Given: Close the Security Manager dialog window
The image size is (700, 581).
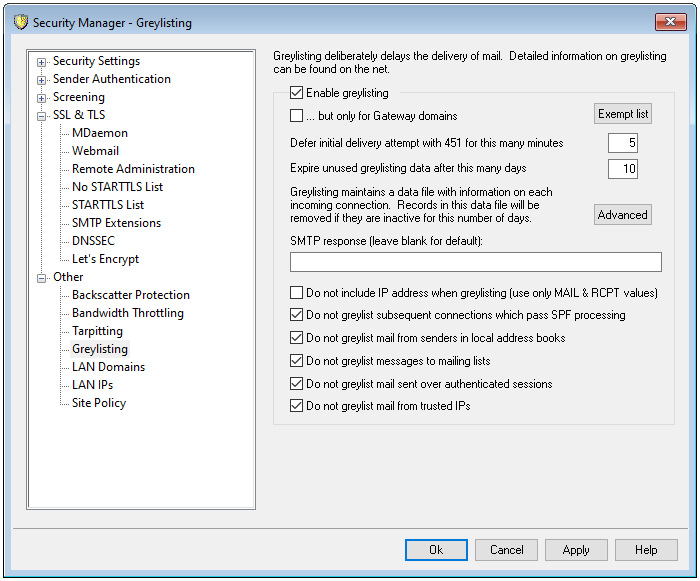Looking at the screenshot, I should click(x=669, y=22).
